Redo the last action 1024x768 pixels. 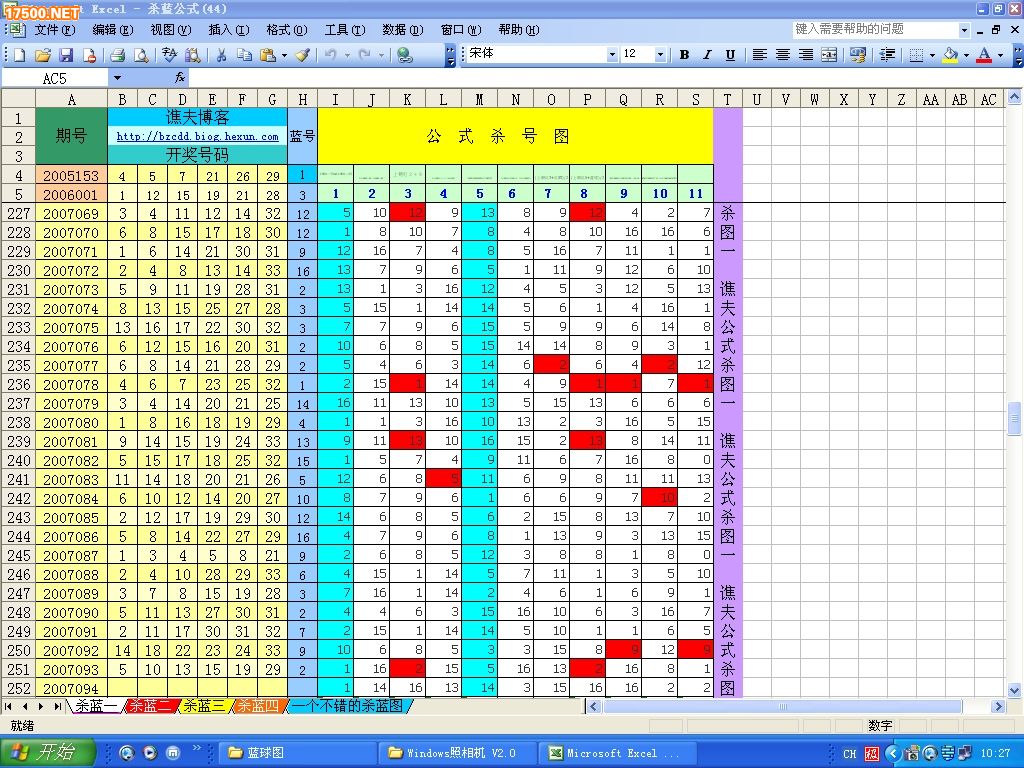(365, 56)
